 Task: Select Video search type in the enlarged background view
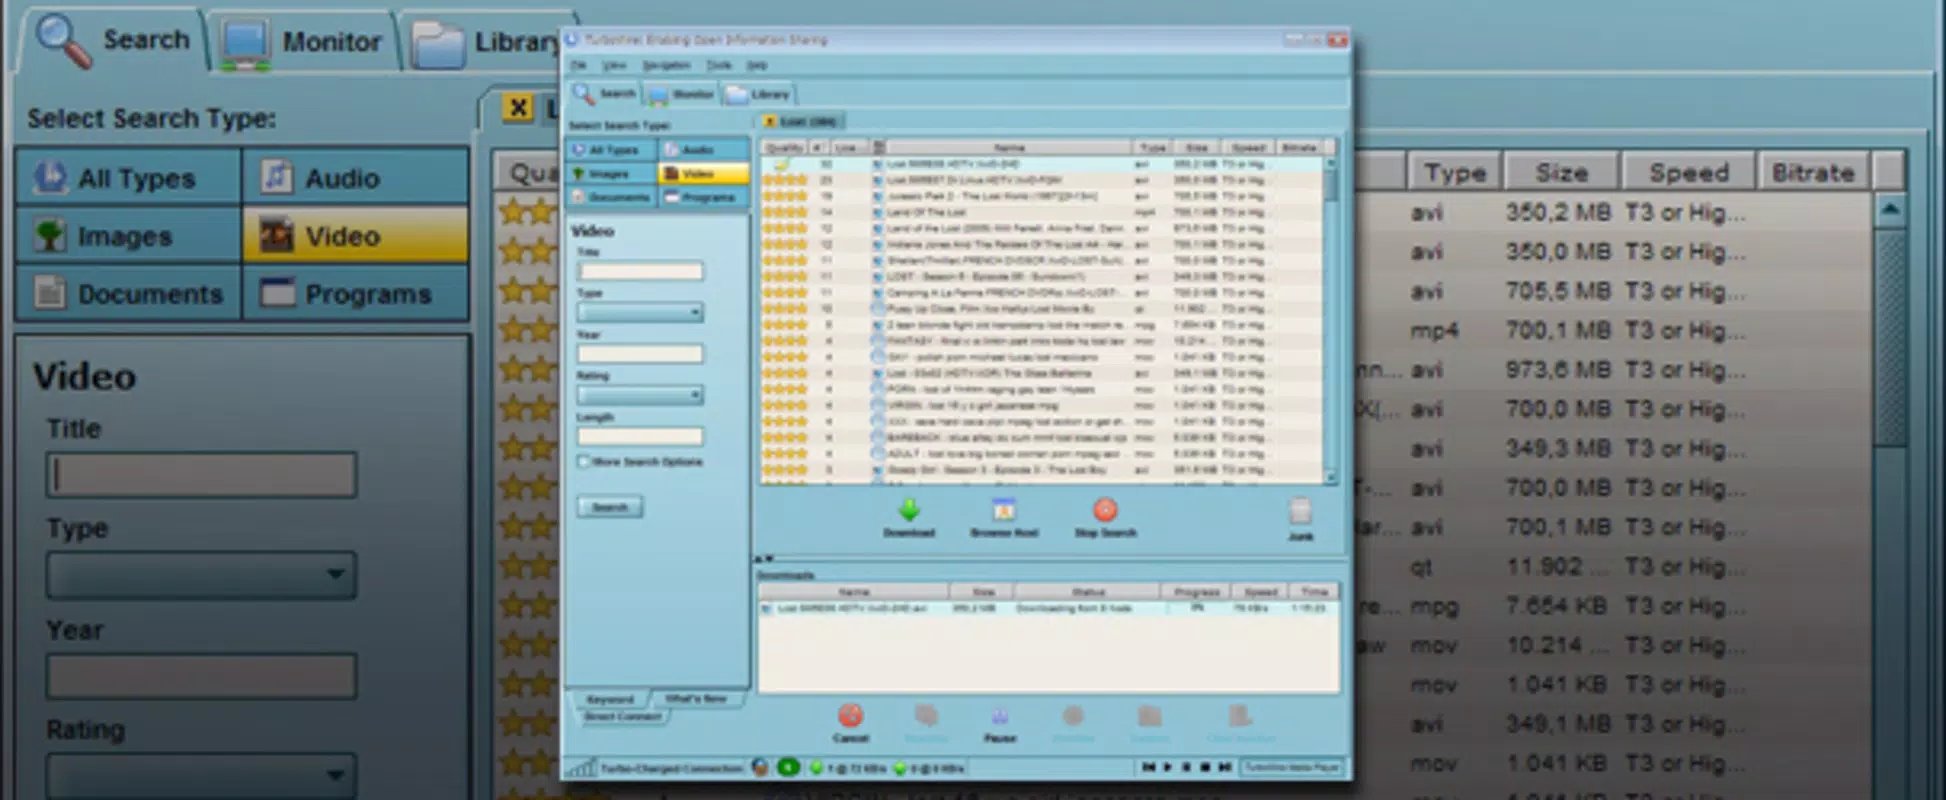(355, 236)
